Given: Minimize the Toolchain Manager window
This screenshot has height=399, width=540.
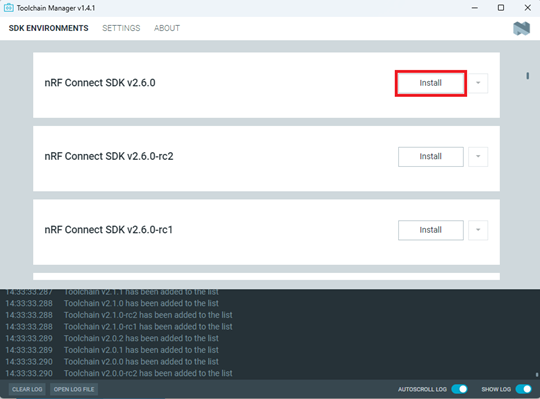Looking at the screenshot, I should 475,8.
